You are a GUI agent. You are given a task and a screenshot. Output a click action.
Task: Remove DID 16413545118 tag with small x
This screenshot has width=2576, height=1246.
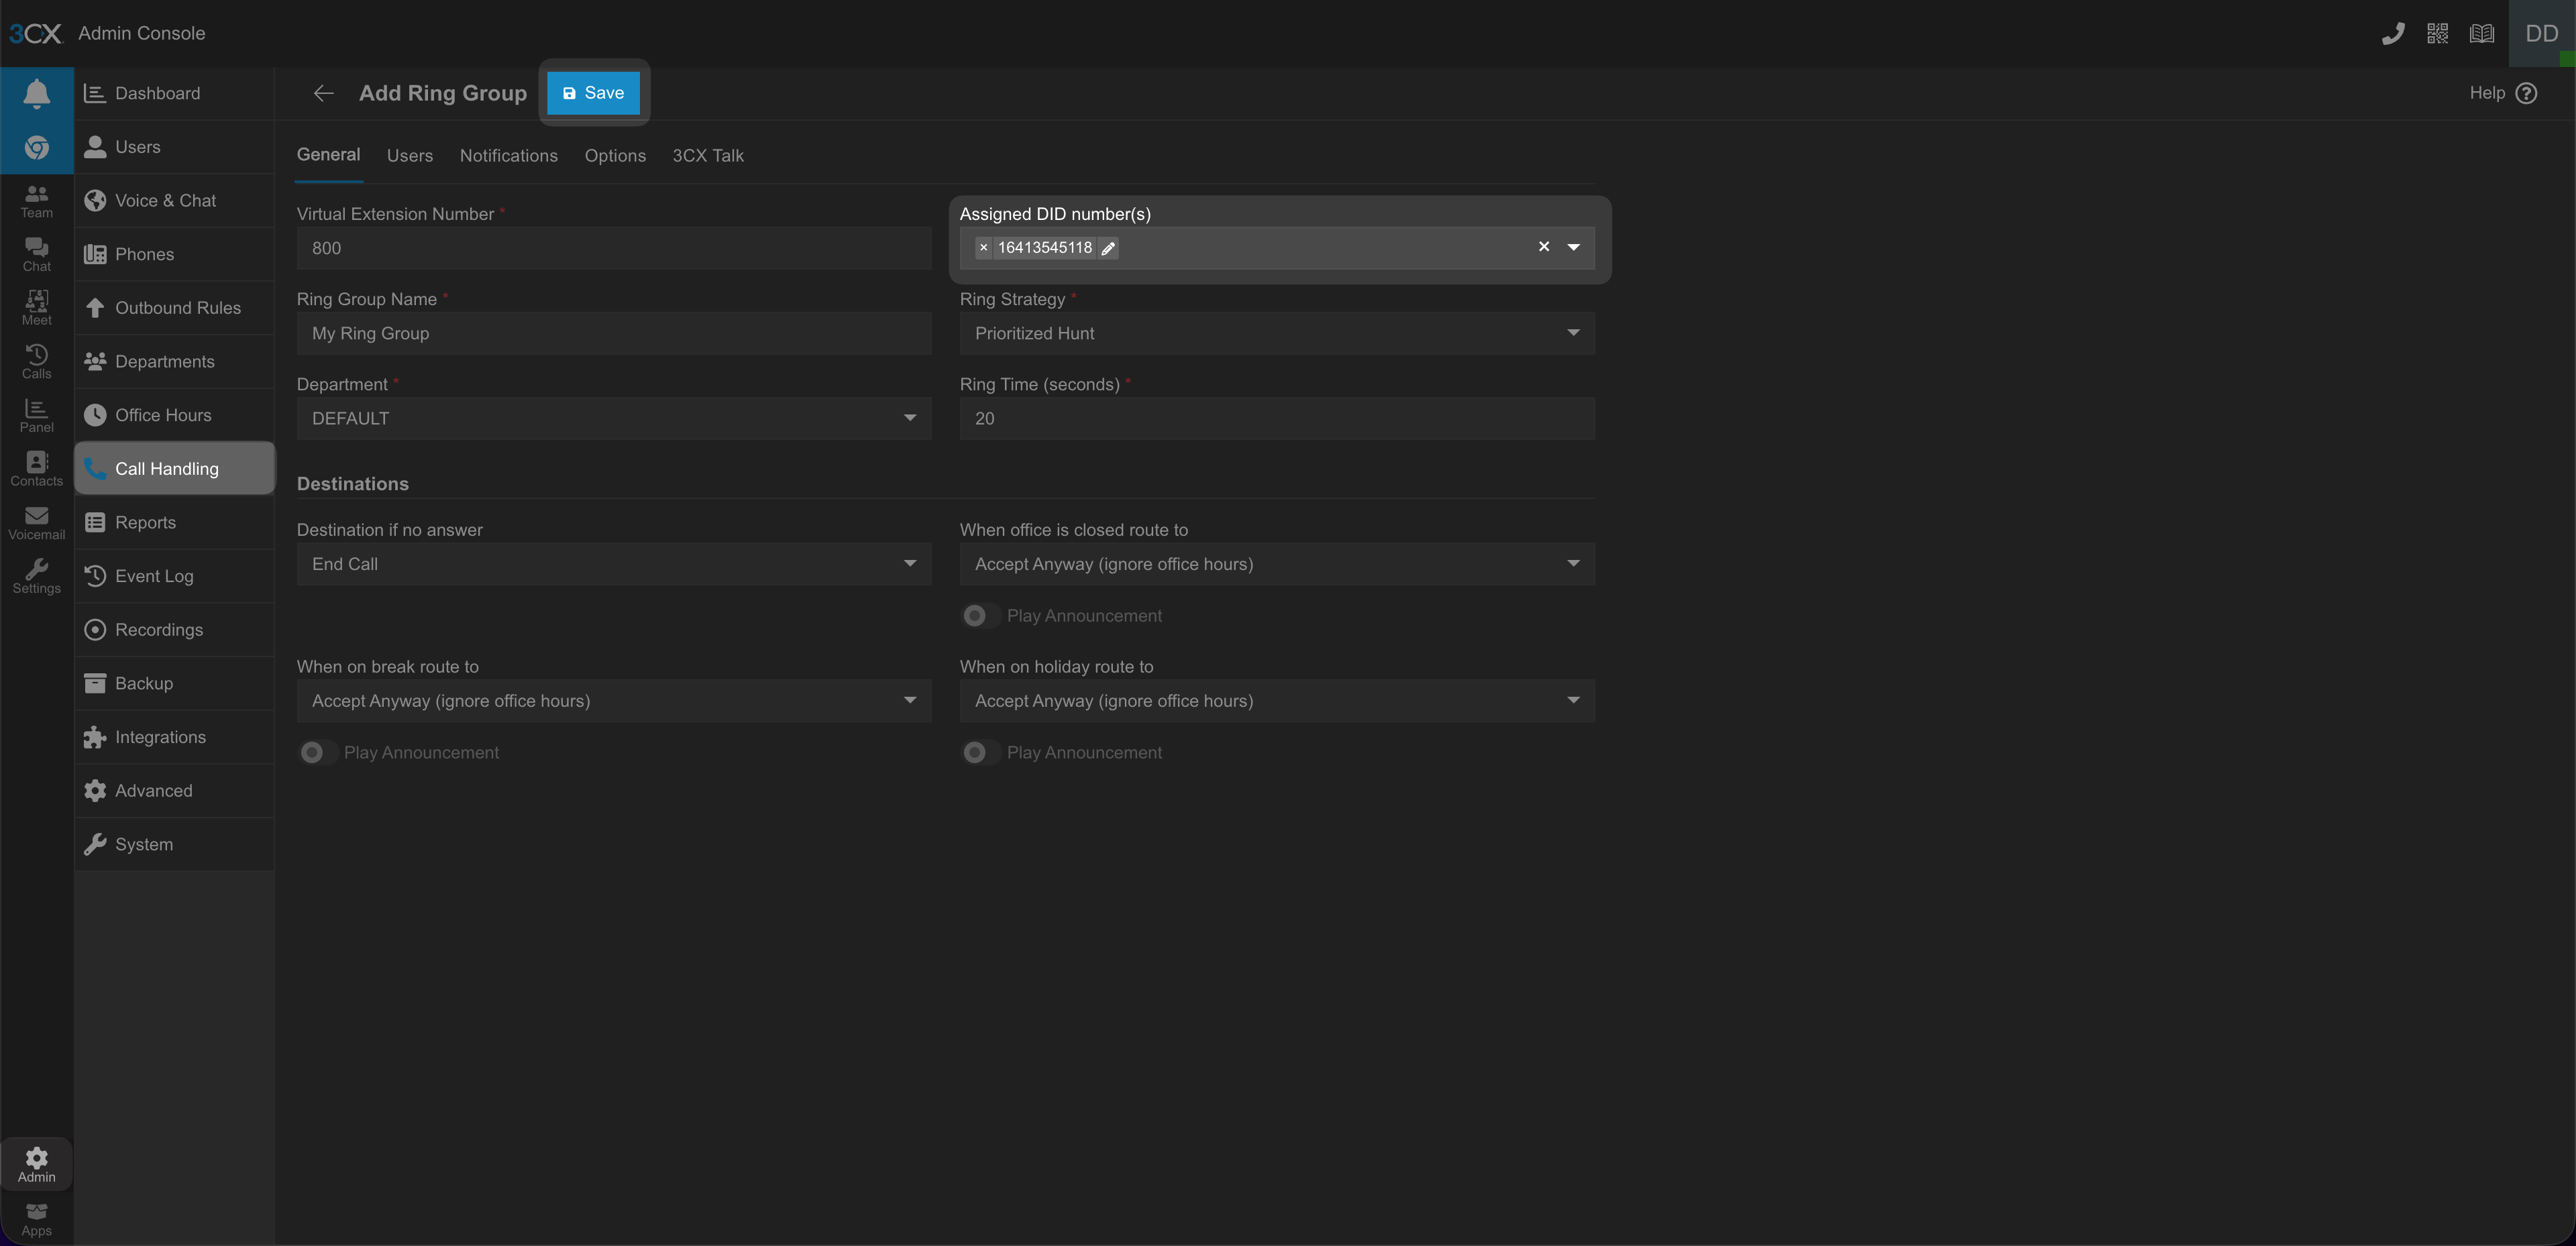(983, 248)
